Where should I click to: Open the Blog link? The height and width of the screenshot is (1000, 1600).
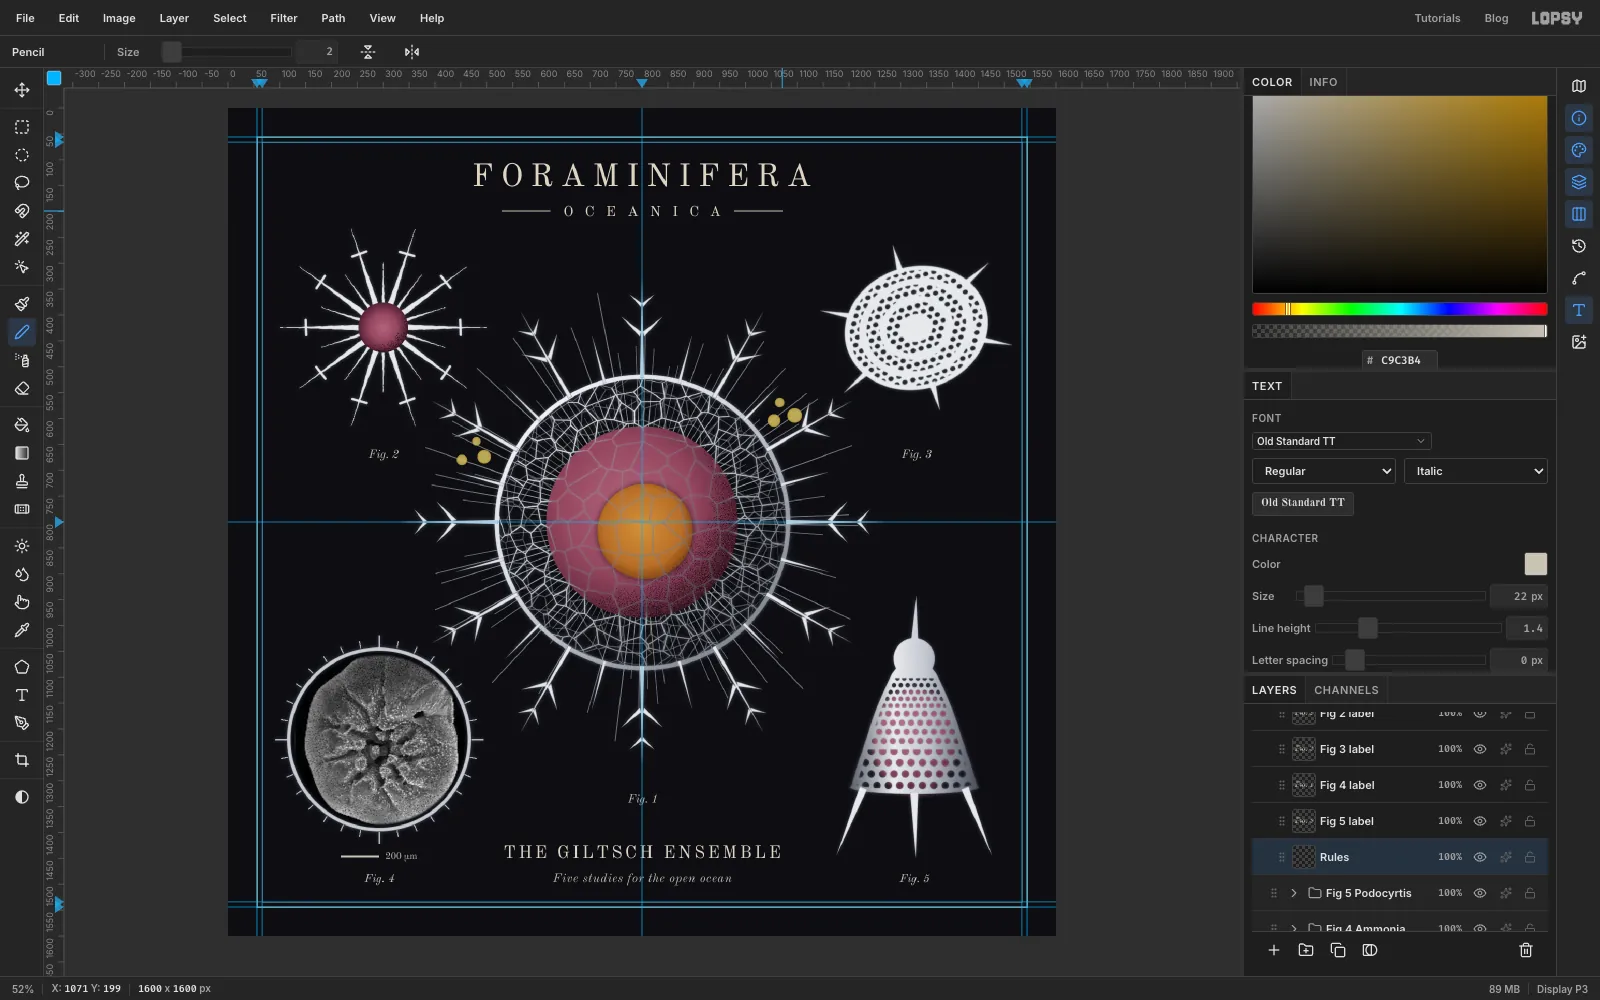tap(1496, 18)
